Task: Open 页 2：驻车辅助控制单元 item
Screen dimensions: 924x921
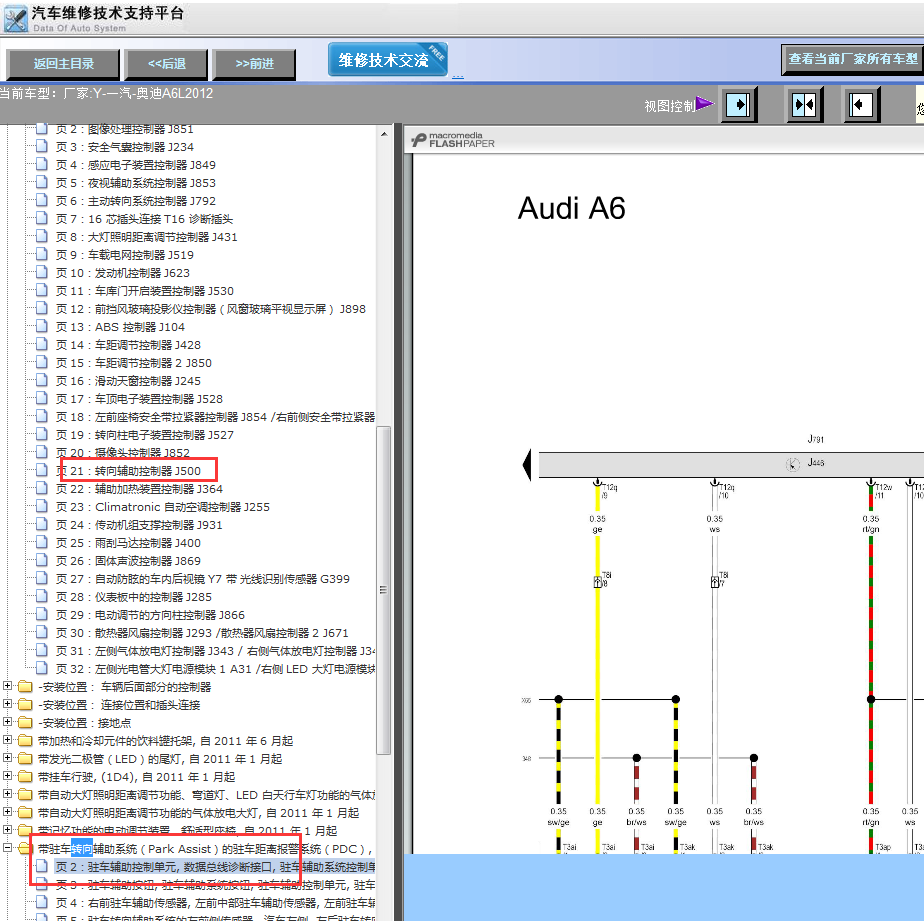Action: click(x=214, y=867)
